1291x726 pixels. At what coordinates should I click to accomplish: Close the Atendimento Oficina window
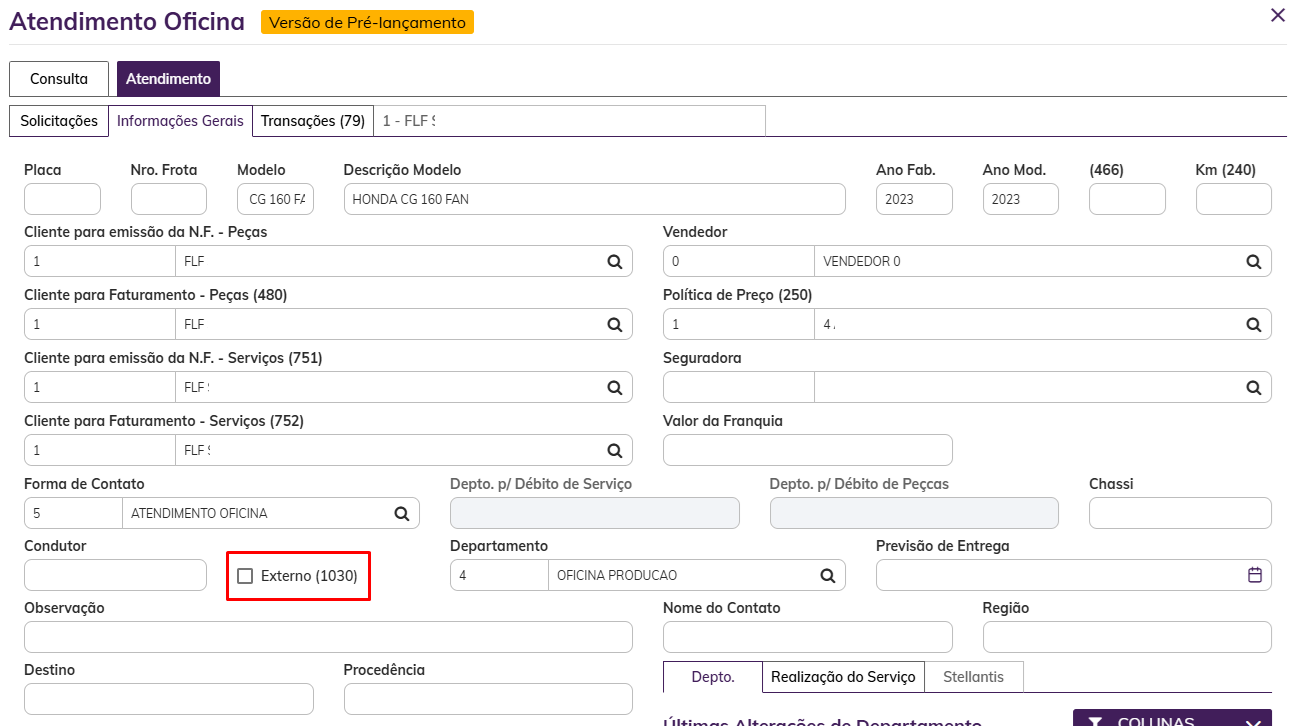[x=1277, y=15]
